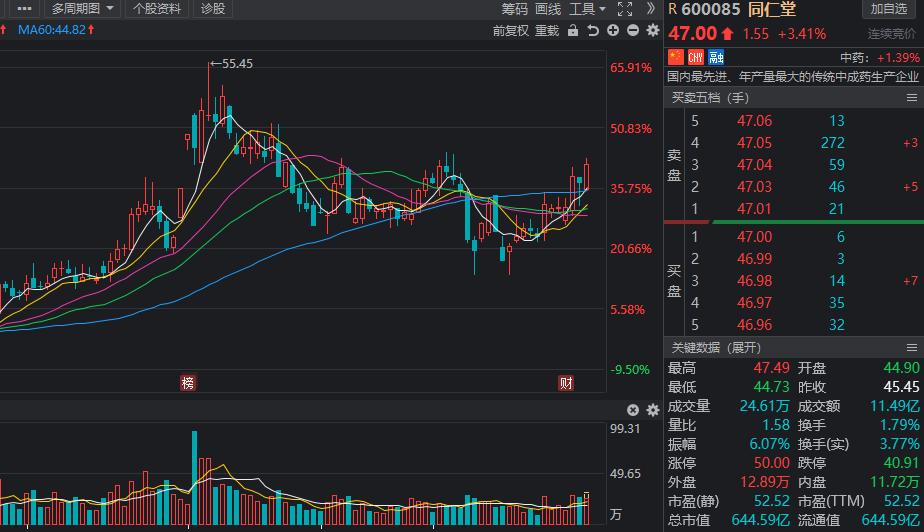This screenshot has height=532, width=924.
Task: Select sell level 4 price 47.05
Action: (754, 143)
